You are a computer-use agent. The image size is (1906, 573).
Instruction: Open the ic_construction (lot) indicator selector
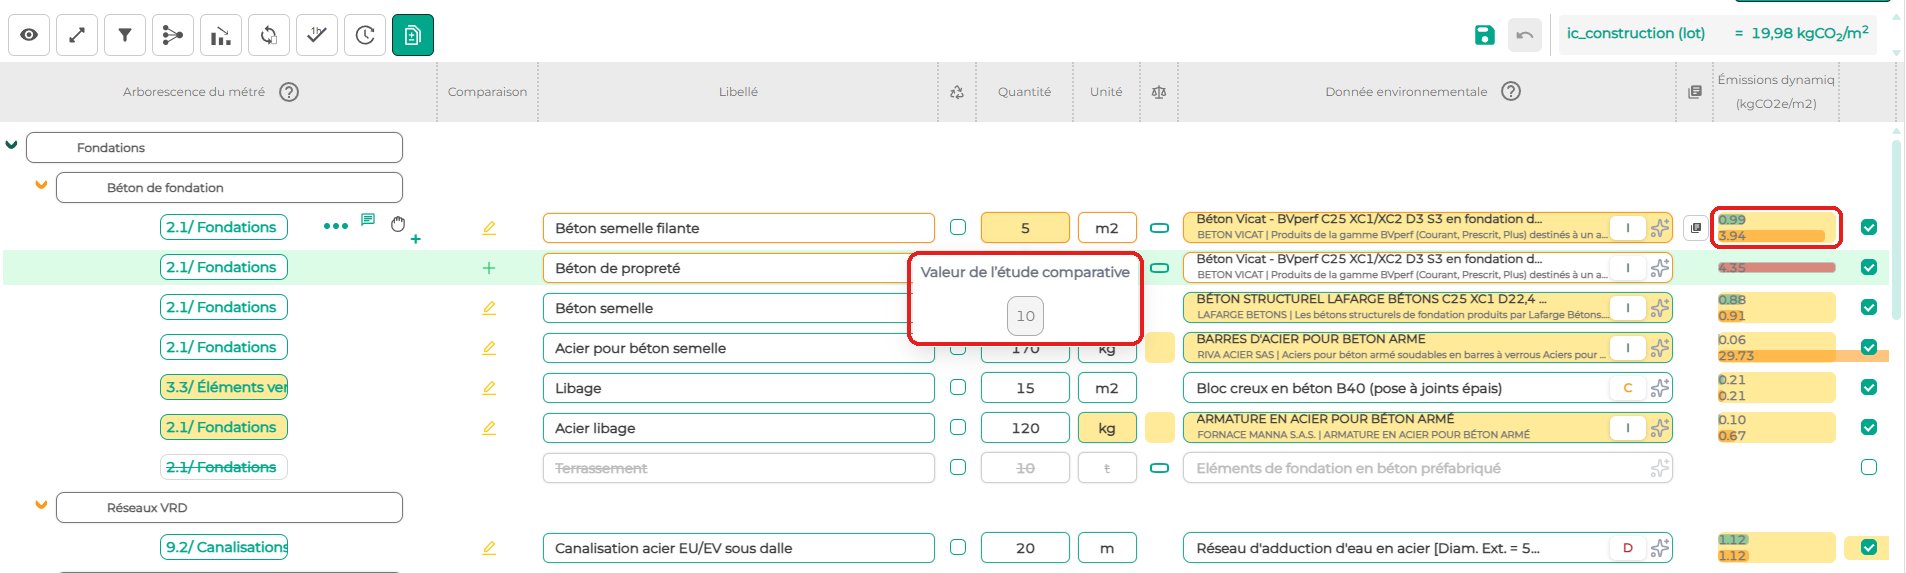(1717, 34)
